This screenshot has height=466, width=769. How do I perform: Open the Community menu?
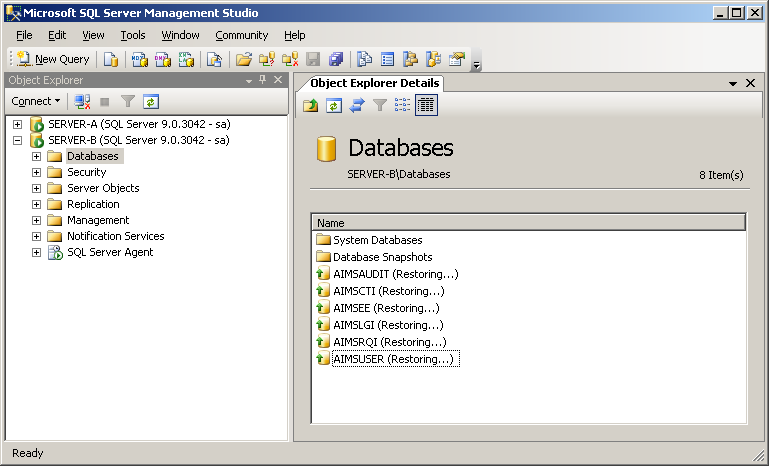coord(241,35)
